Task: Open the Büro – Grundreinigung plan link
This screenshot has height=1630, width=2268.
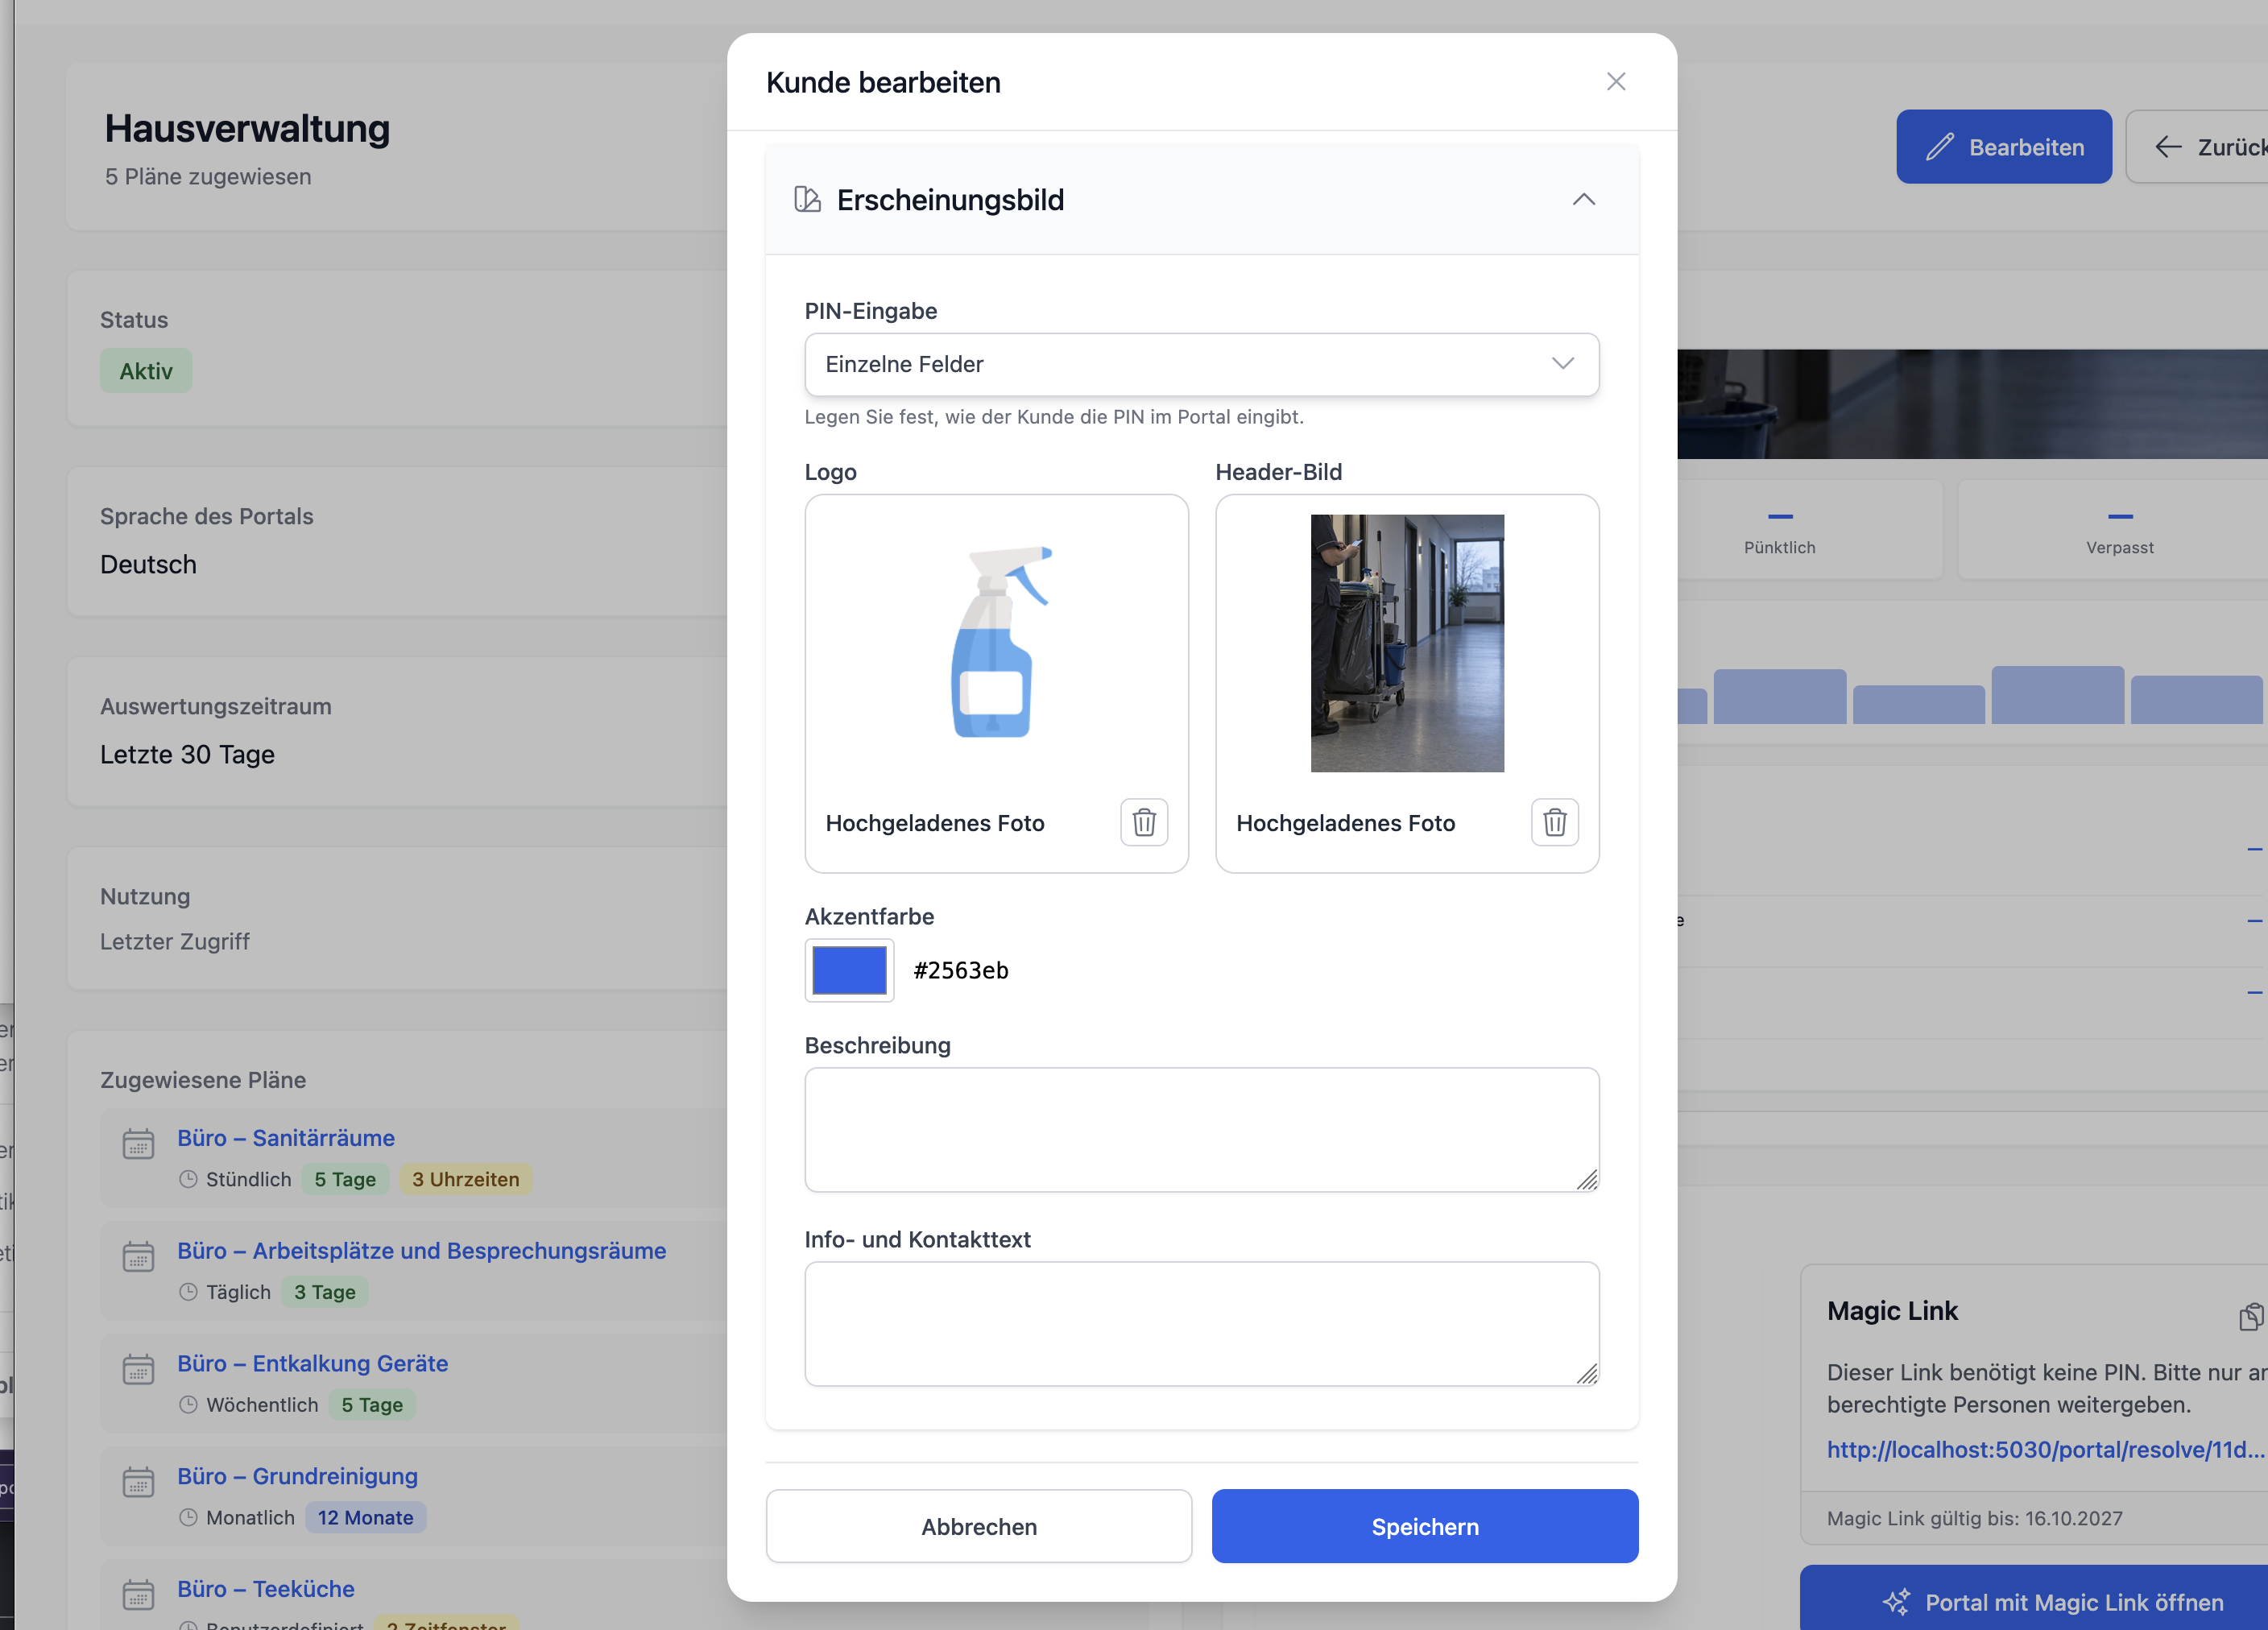Action: click(297, 1476)
